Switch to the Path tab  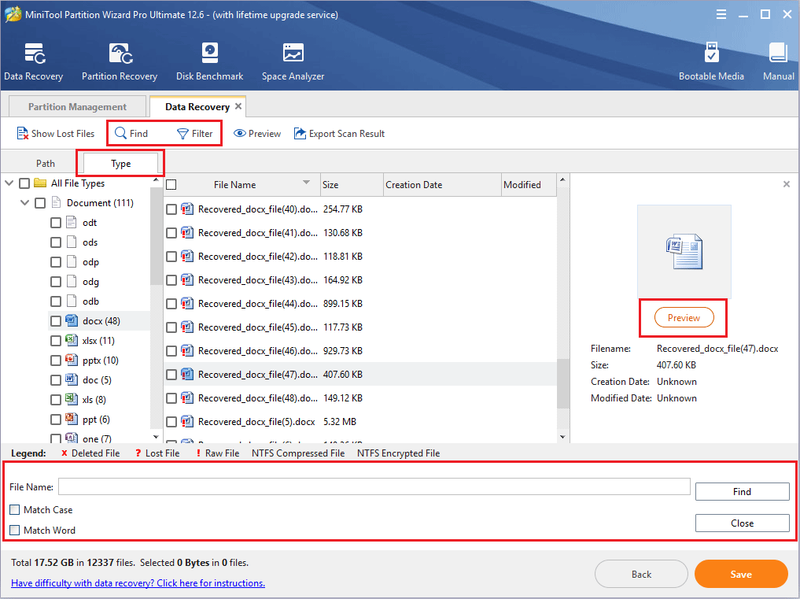[45, 163]
